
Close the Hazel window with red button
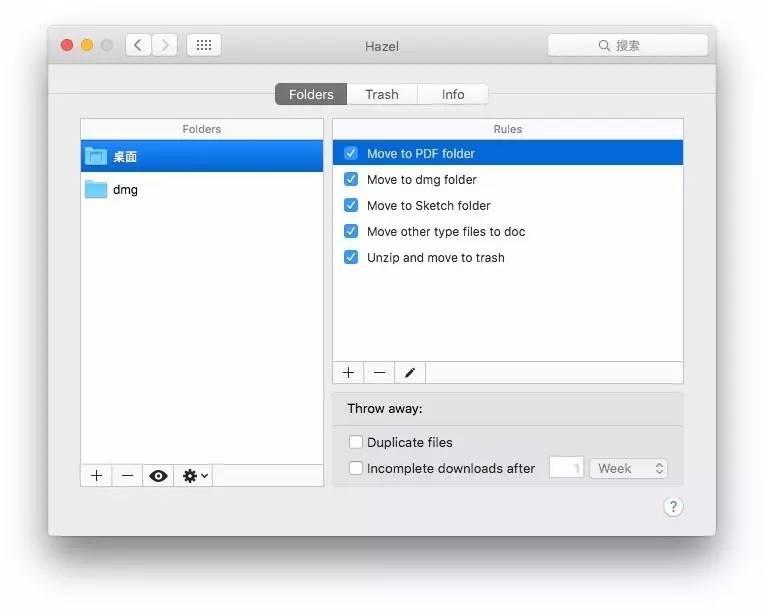click(x=67, y=45)
